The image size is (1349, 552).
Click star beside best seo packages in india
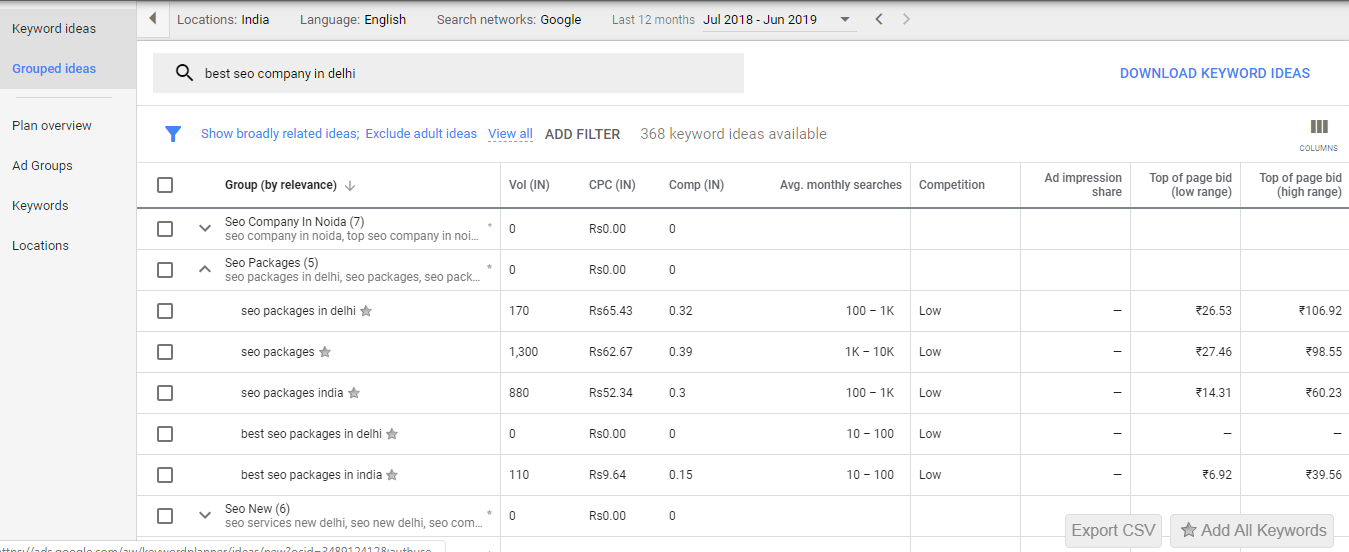pyautogui.click(x=392, y=475)
